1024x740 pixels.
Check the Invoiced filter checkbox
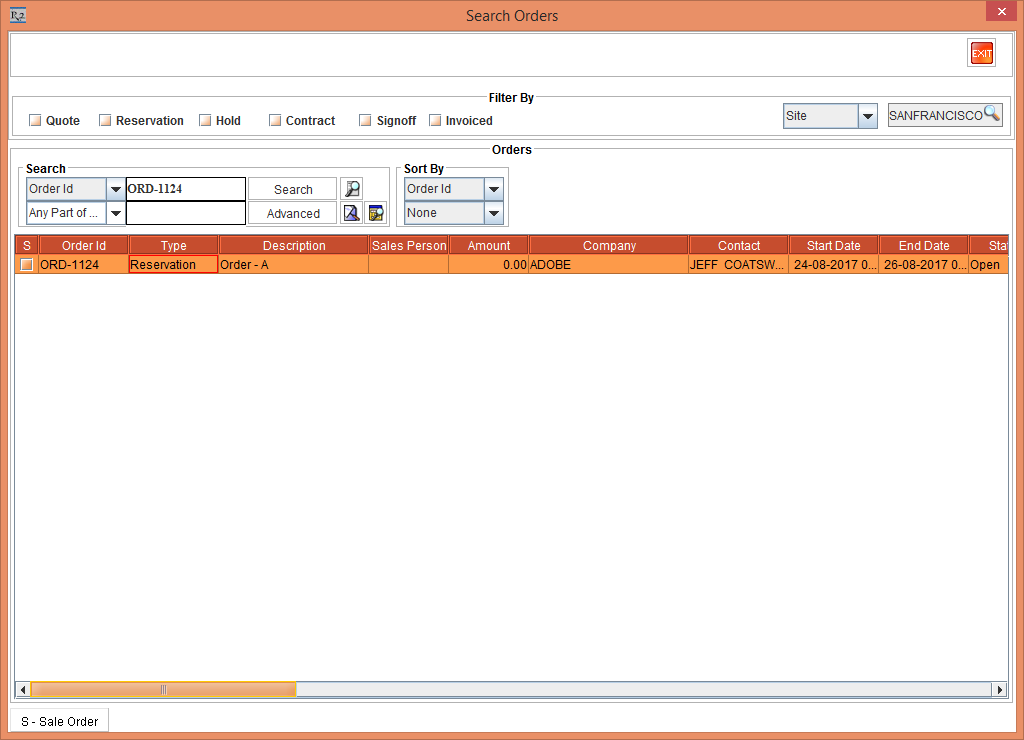coord(435,121)
